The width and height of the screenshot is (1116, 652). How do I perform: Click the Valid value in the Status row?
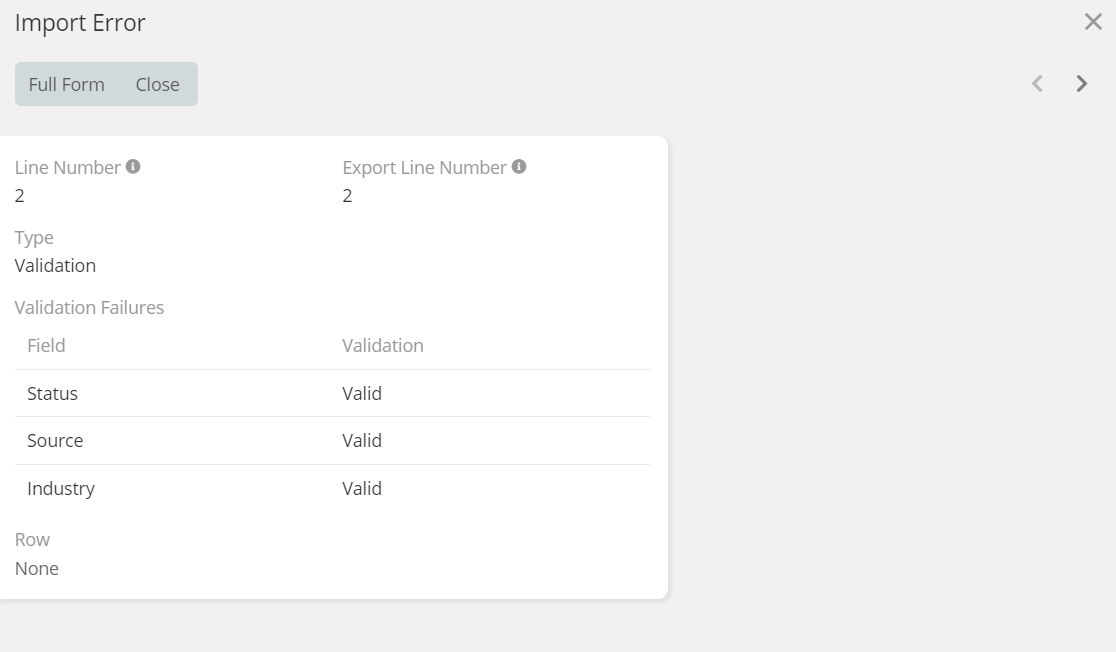[x=362, y=394]
